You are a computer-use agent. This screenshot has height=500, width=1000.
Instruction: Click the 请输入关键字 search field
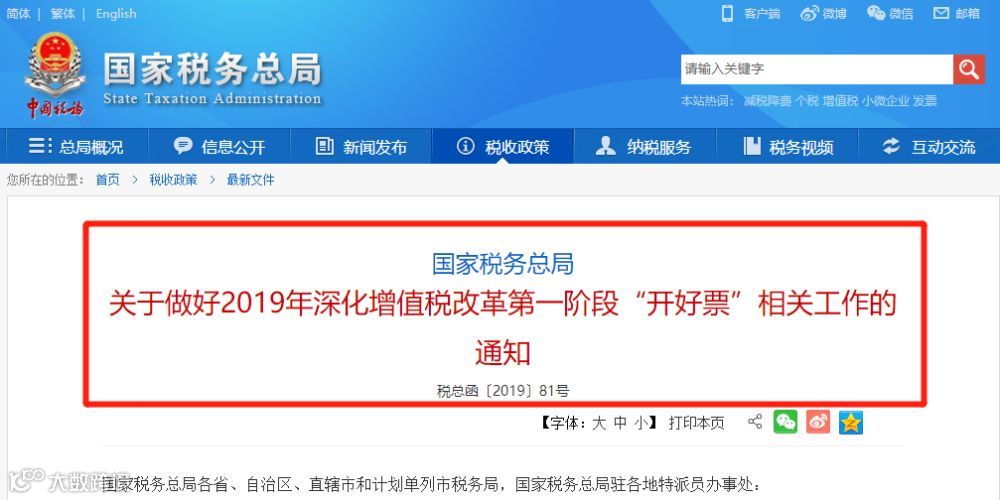817,69
